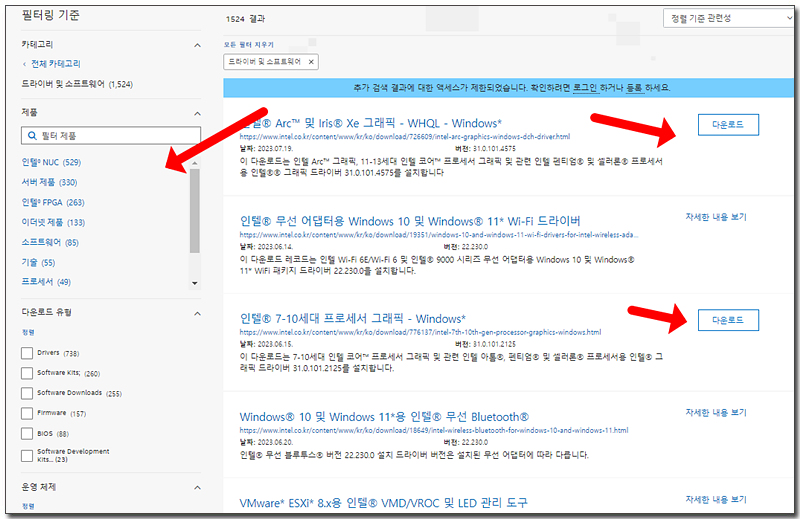Toggle Software Development Kits checkbox
This screenshot has width=800, height=519.
(27, 456)
